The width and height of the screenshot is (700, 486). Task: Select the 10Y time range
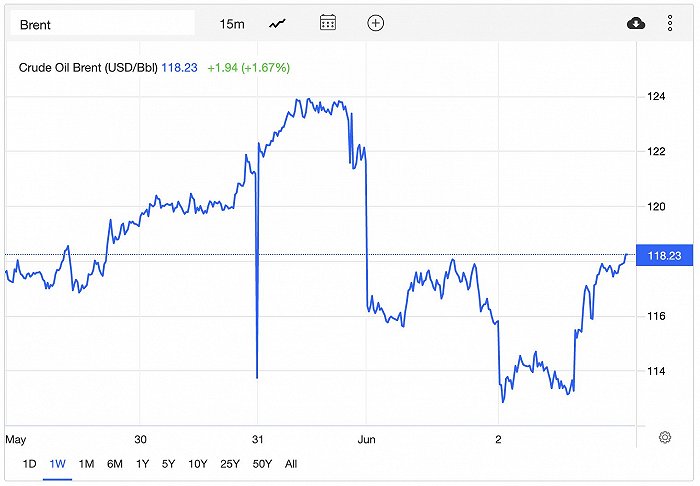[198, 464]
